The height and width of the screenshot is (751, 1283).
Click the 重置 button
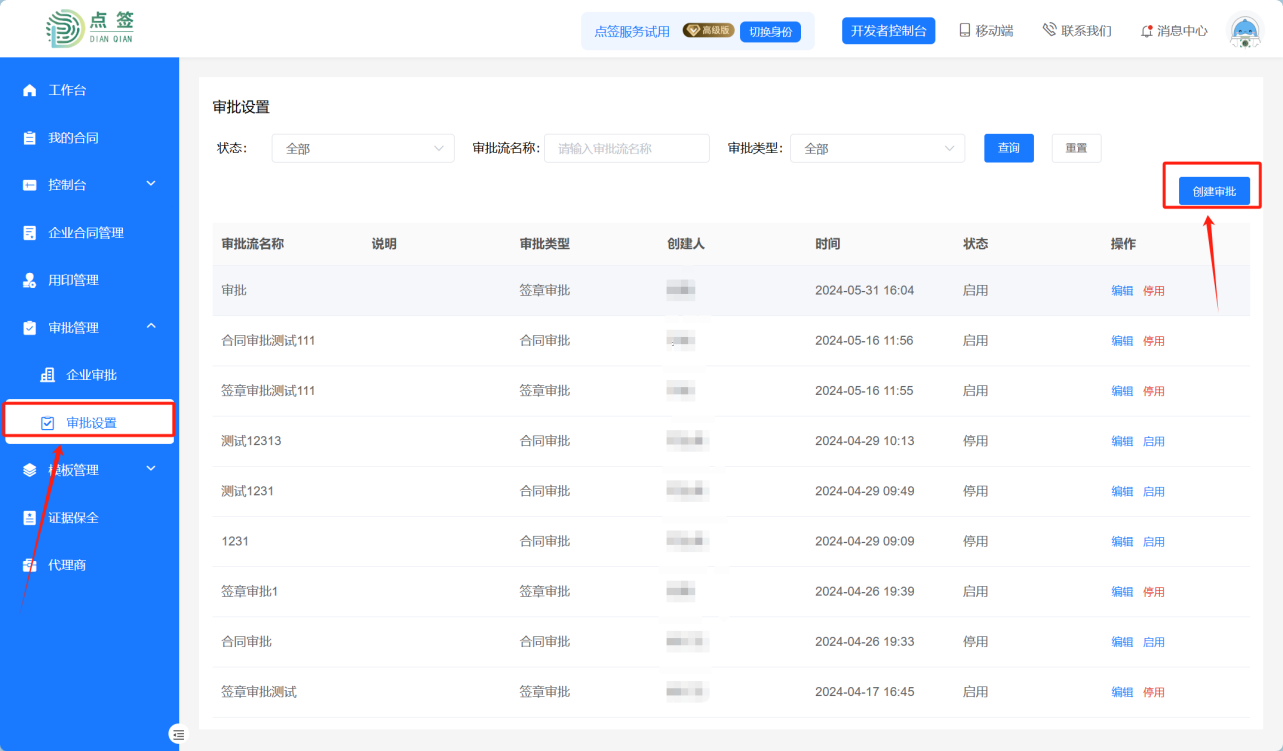click(x=1076, y=148)
